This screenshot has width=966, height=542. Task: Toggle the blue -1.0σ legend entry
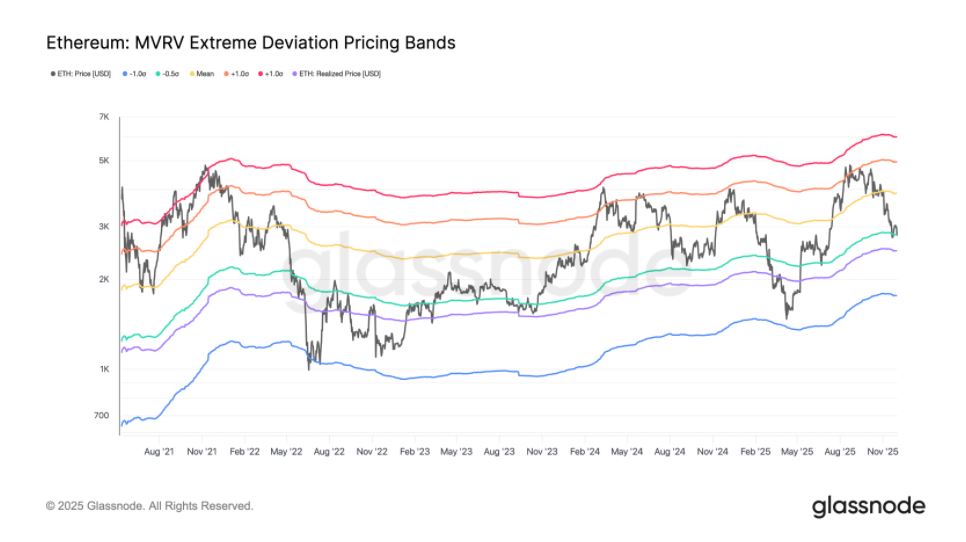(134, 74)
